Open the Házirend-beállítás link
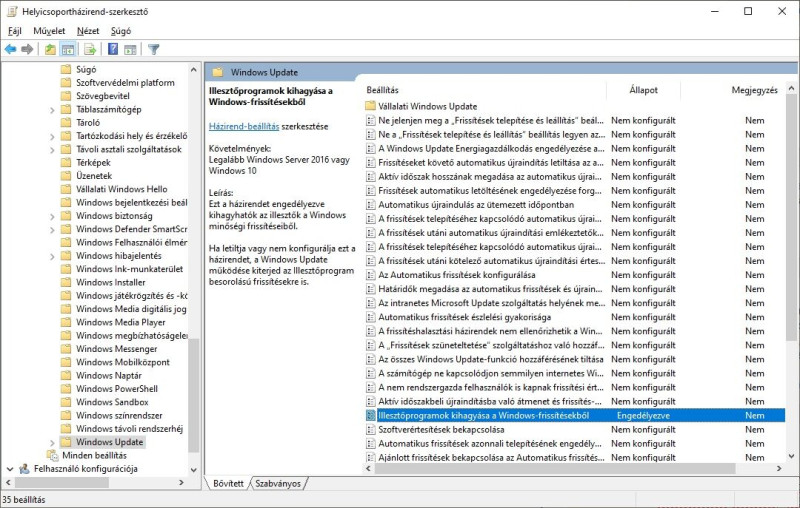The height and width of the screenshot is (508, 800). pyautogui.click(x=244, y=126)
